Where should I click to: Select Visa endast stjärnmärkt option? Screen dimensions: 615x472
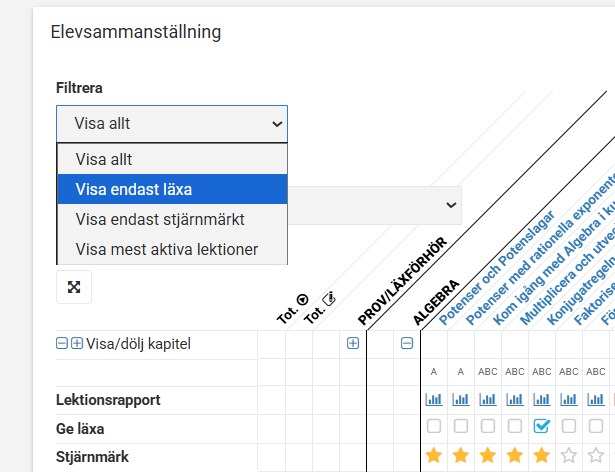pos(160,218)
